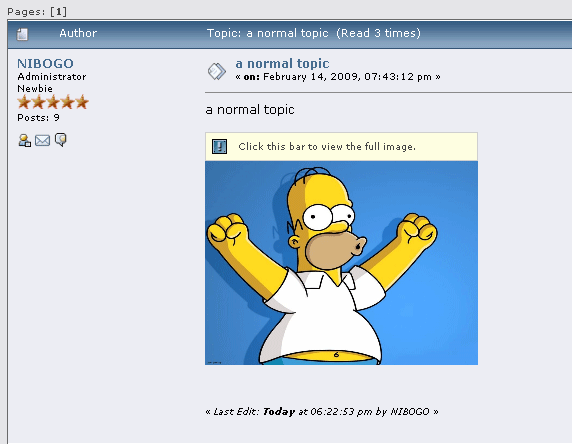Viewport: 572px width, 444px height.
Task: Click the email envelope icon
Action: click(x=42, y=140)
